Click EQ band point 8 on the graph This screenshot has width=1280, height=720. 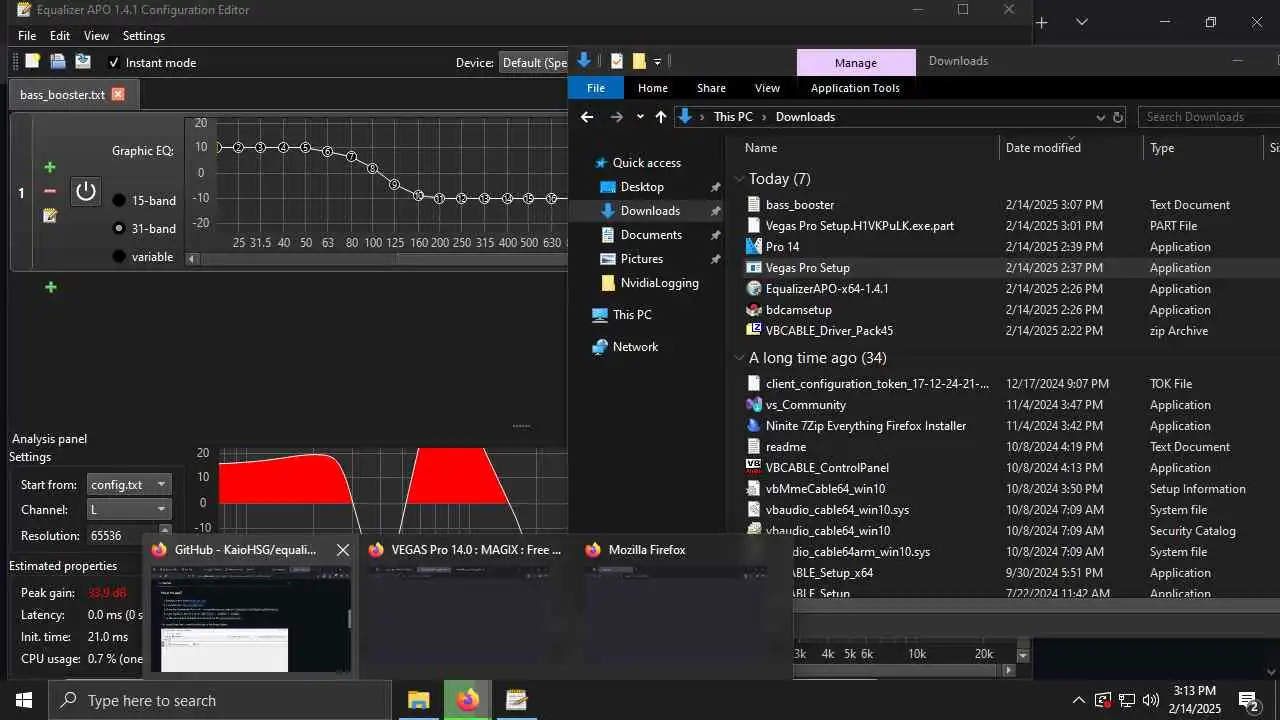point(373,168)
